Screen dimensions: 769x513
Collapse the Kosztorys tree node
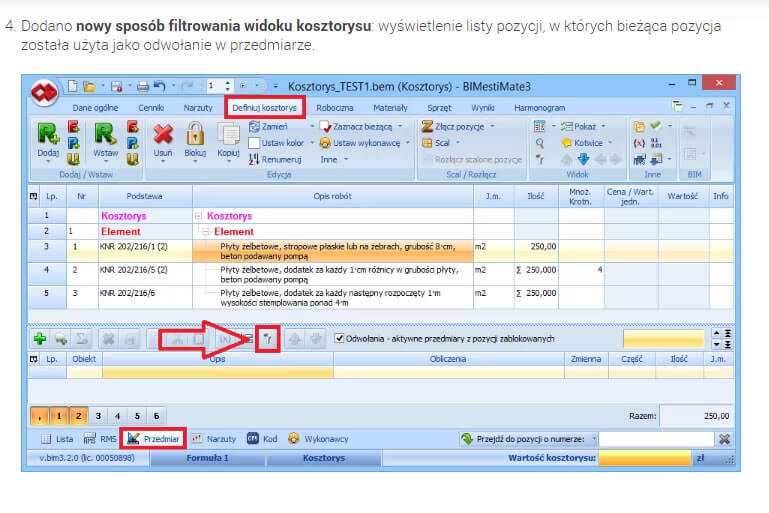click(198, 216)
